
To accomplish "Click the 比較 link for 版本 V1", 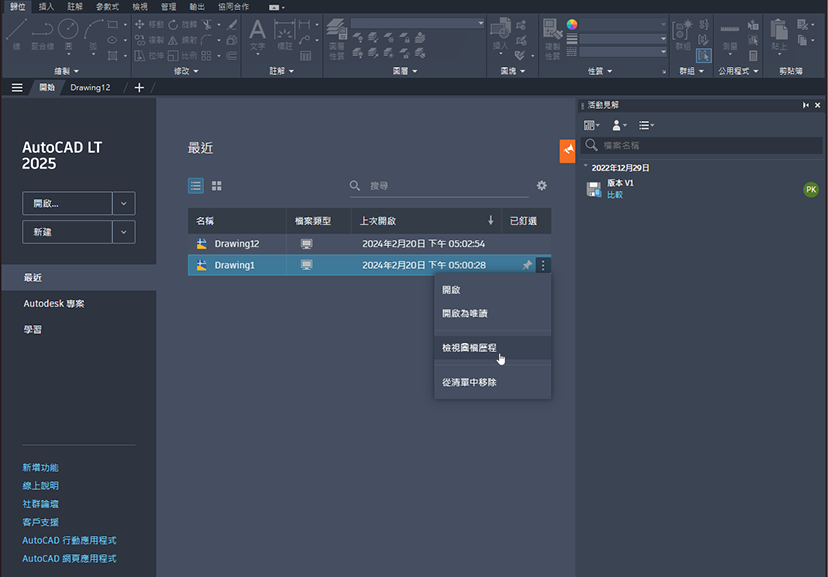I will (615, 195).
